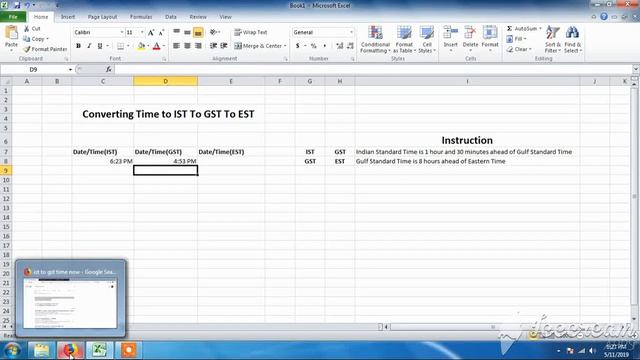Open Find & Select menu
This screenshot has height=360, width=640.
pyautogui.click(x=573, y=39)
